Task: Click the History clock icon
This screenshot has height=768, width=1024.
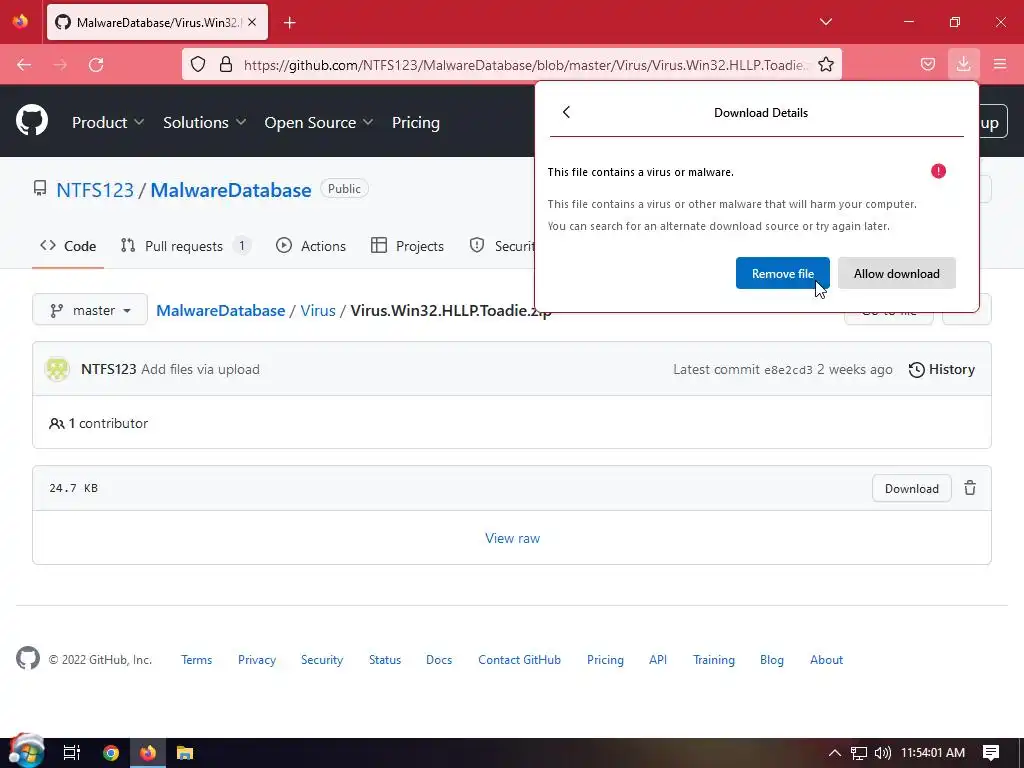Action: pyautogui.click(x=917, y=370)
